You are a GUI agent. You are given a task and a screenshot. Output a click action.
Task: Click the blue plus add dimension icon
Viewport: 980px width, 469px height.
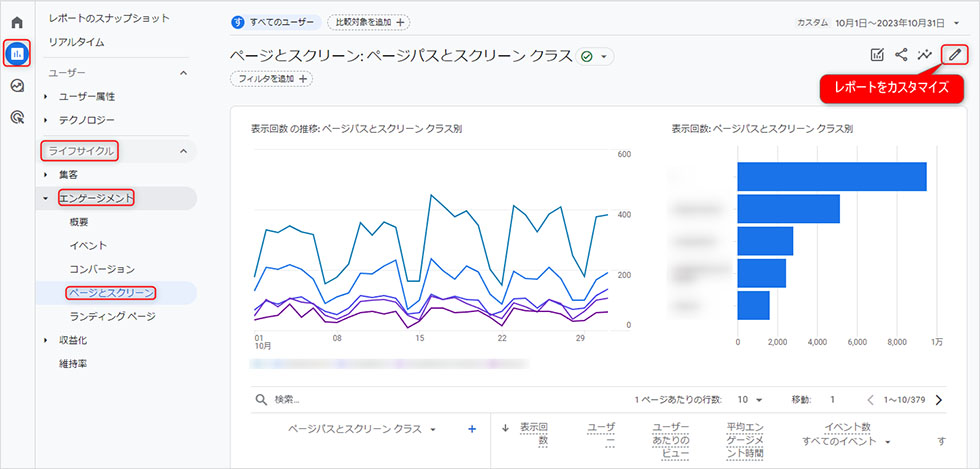pyautogui.click(x=472, y=429)
